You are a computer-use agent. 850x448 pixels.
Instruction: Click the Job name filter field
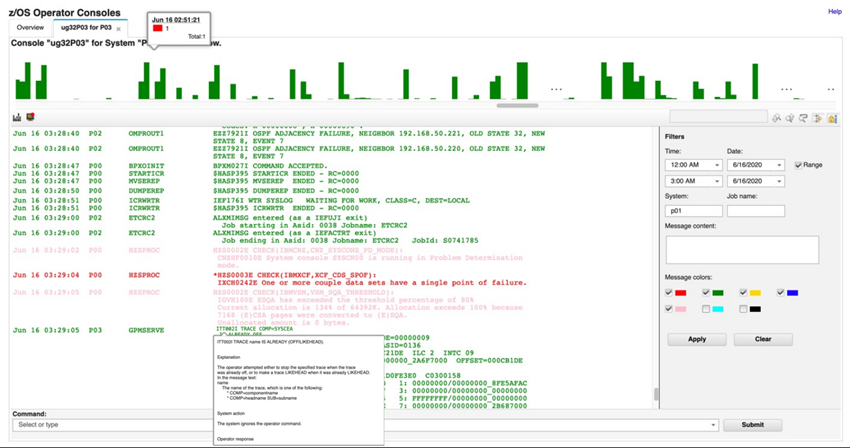[x=756, y=211]
